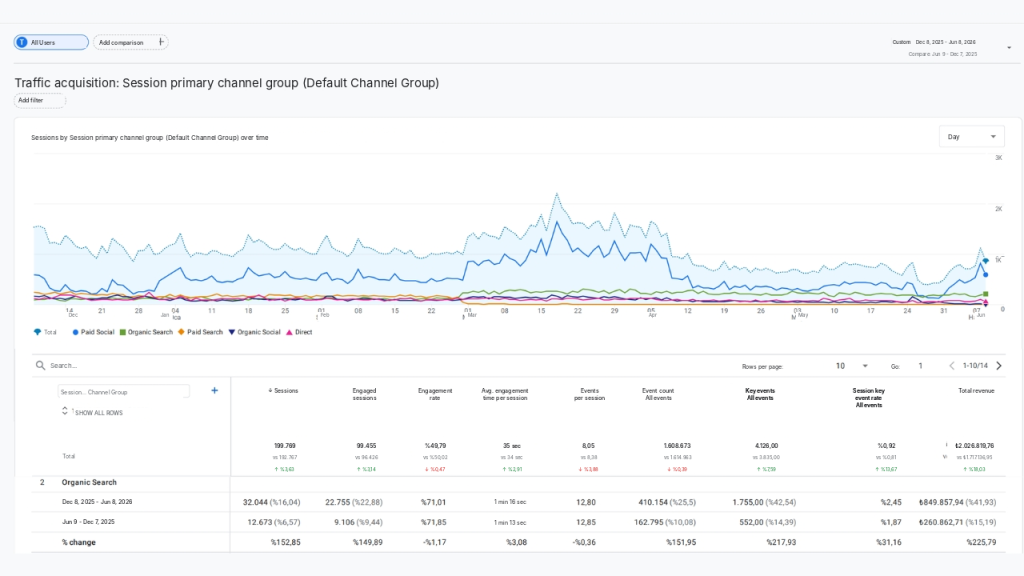Open the Key events All events selector
Image resolution: width=1024 pixels, height=576 pixels.
pos(760,394)
